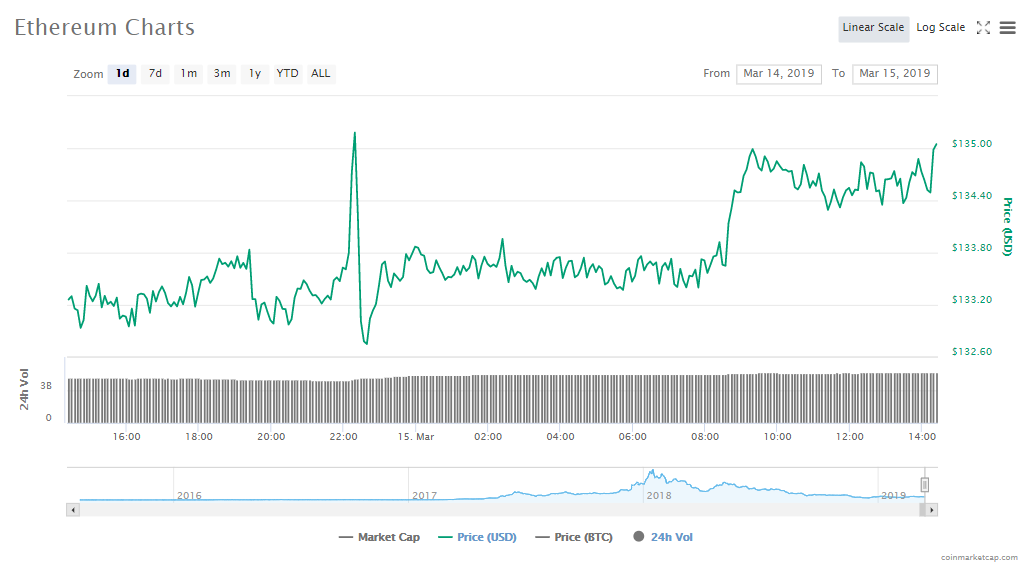1031x573 pixels.
Task: Choose the 1m zoom option
Action: pos(188,73)
